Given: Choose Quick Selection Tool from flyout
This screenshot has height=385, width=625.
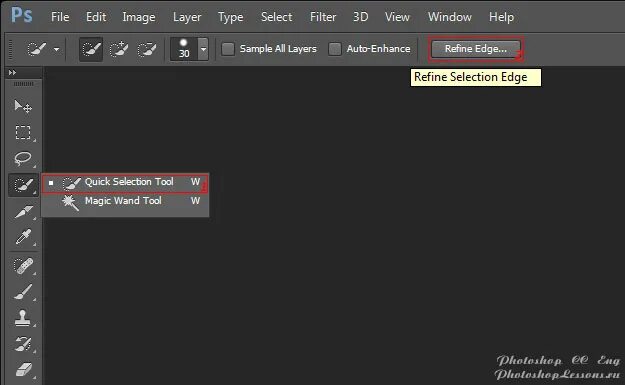Looking at the screenshot, I should point(125,183).
